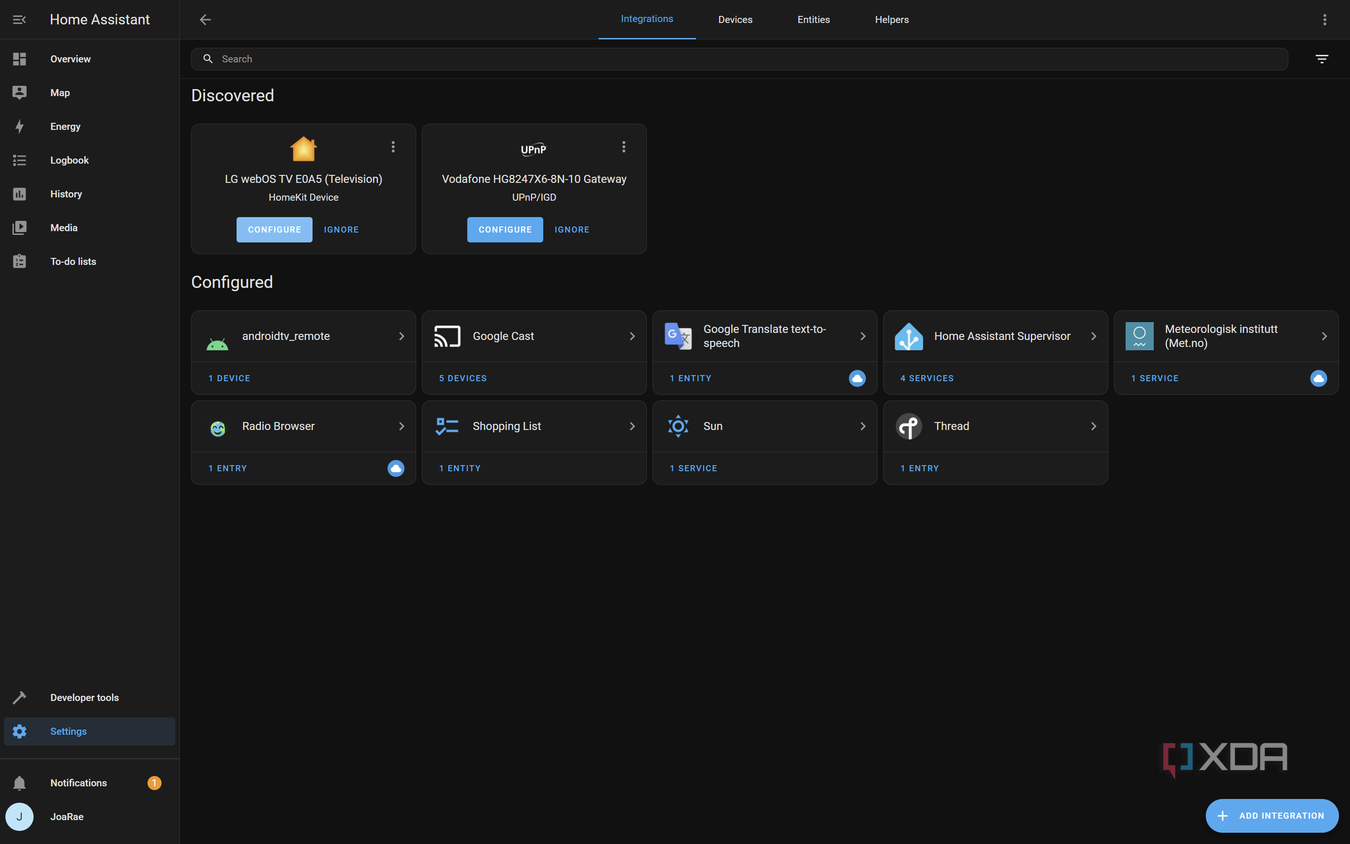This screenshot has height=844, width=1350.
Task: Click the Shopping List icon
Action: 447,426
